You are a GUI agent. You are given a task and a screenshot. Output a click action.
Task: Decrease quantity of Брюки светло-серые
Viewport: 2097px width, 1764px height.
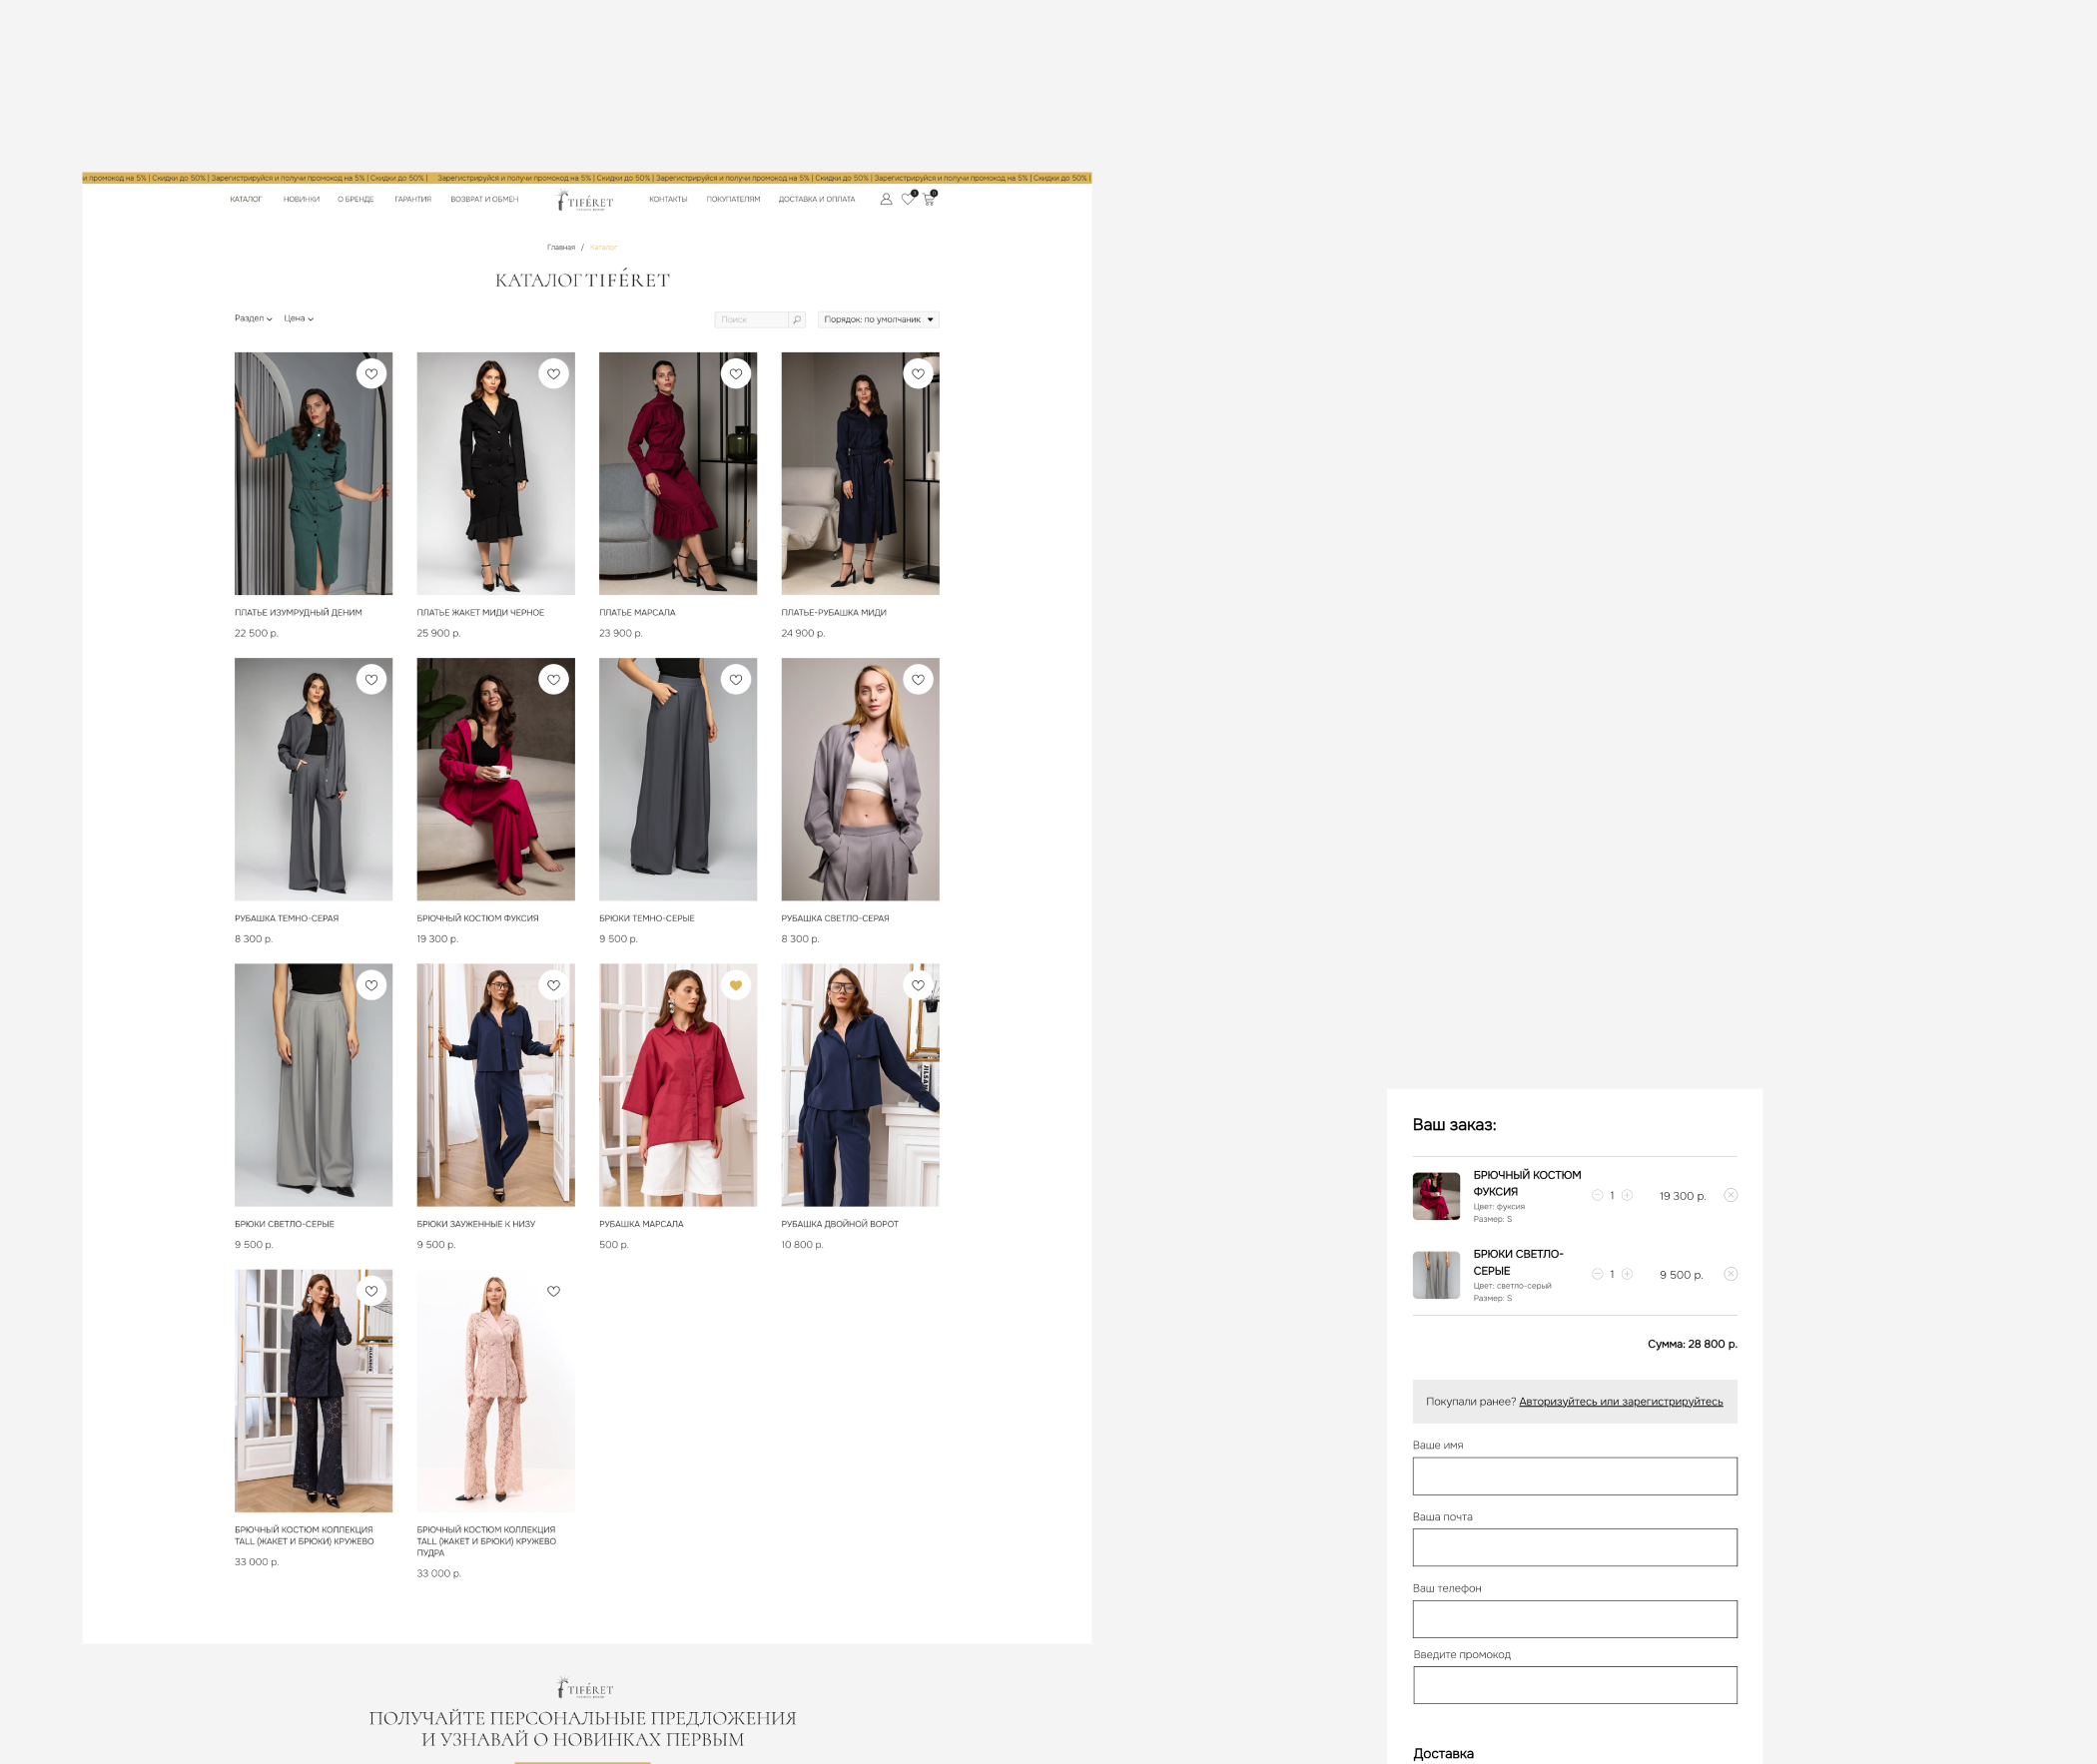point(1597,1274)
